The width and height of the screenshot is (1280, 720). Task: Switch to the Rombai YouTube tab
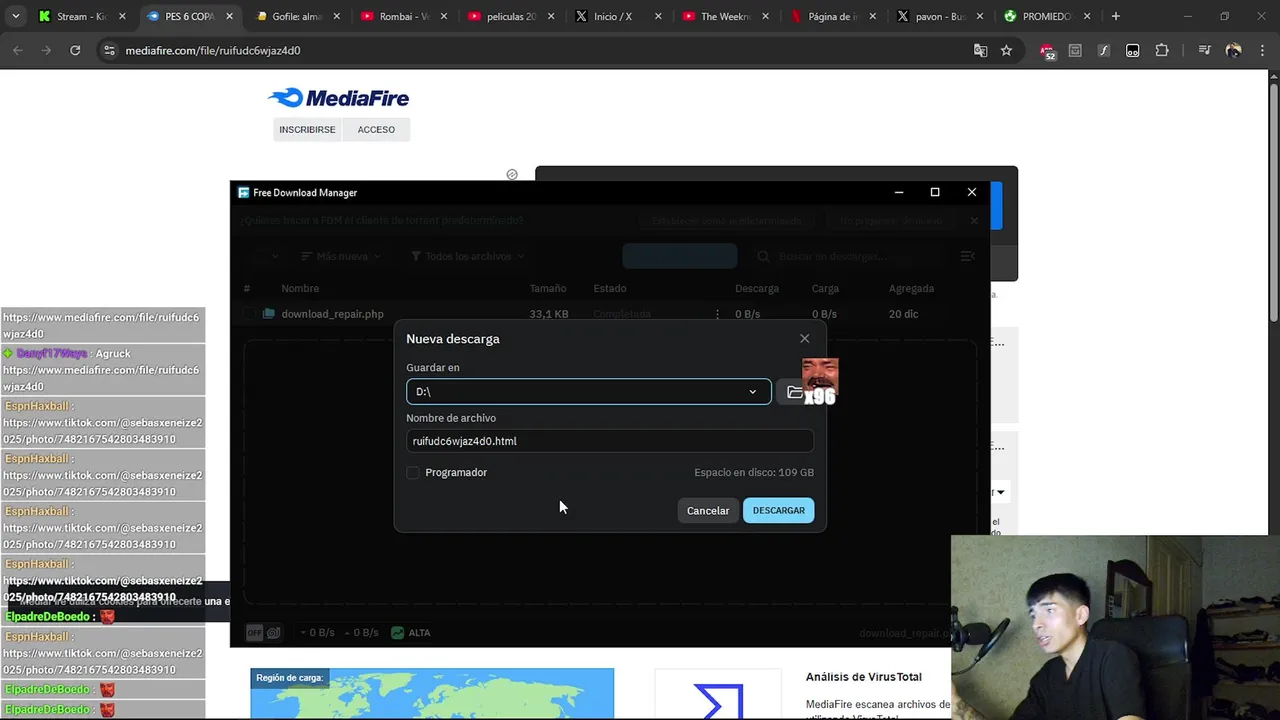pyautogui.click(x=404, y=16)
